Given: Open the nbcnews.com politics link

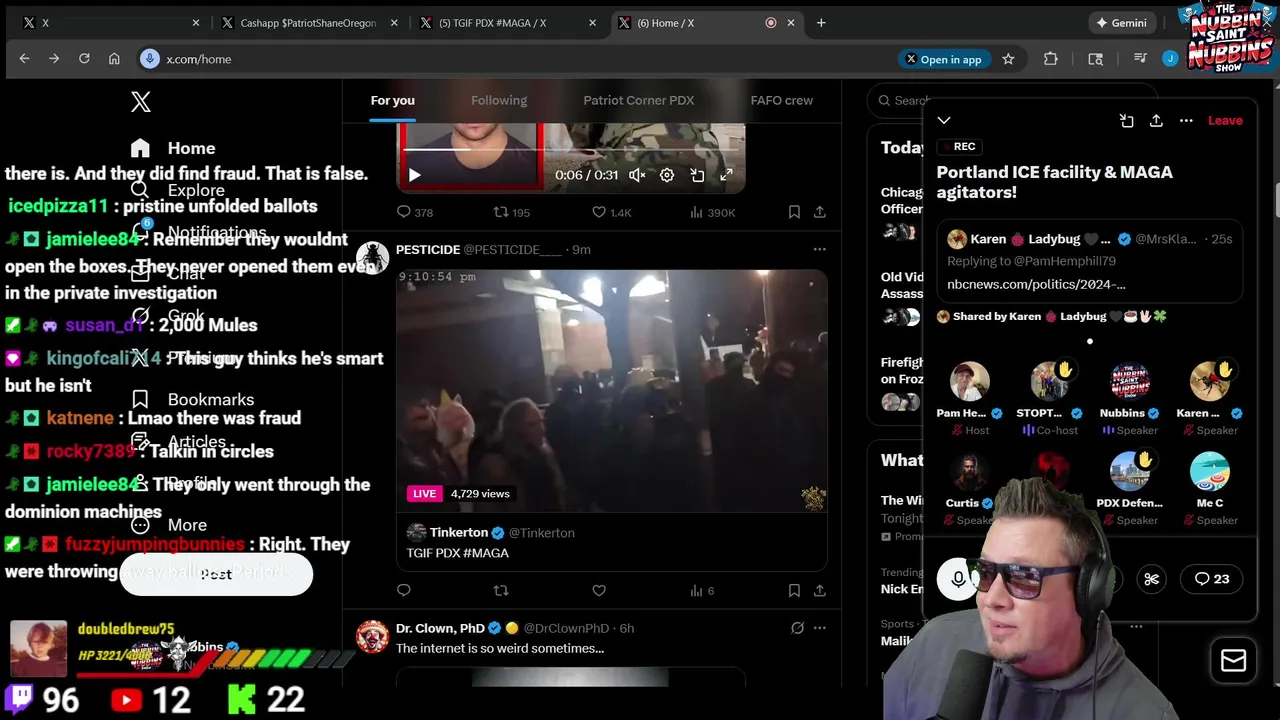Looking at the screenshot, I should tap(1037, 284).
